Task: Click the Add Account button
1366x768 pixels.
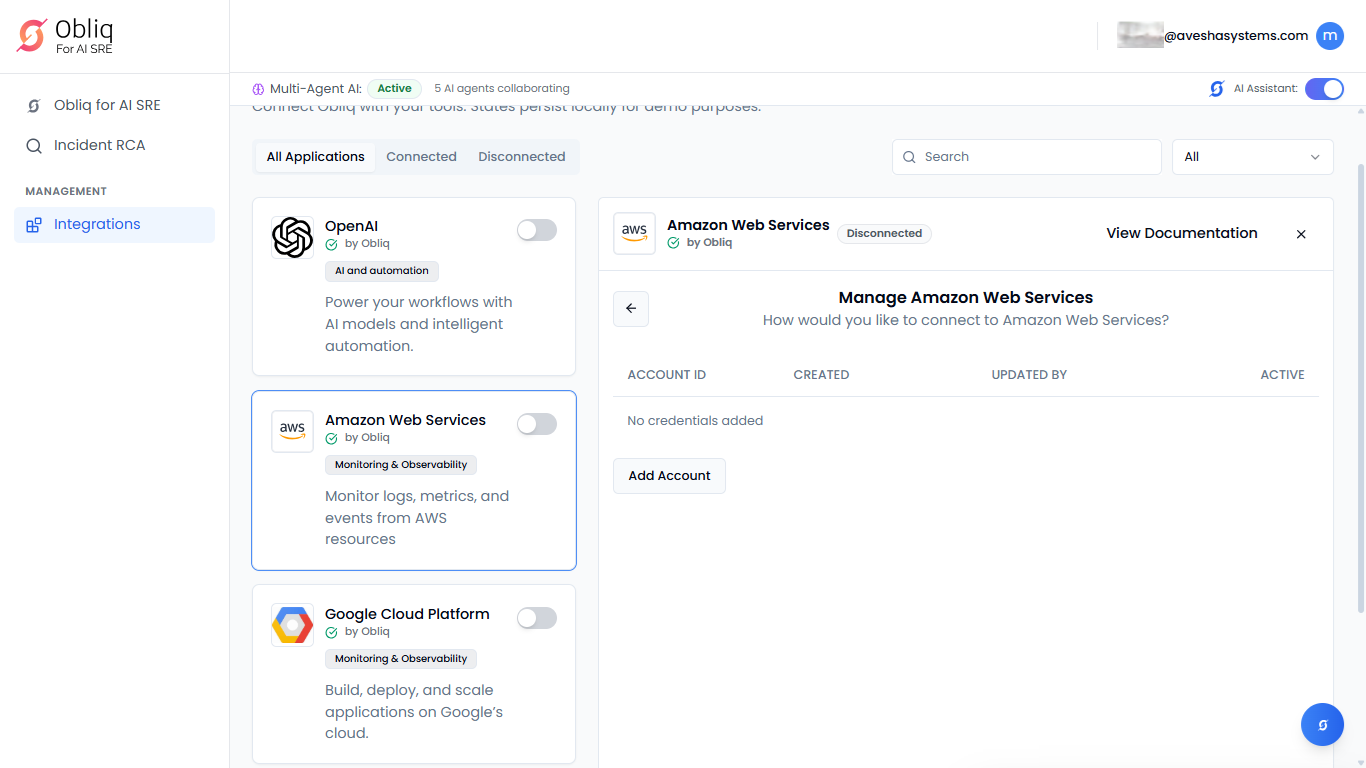Action: 669,476
